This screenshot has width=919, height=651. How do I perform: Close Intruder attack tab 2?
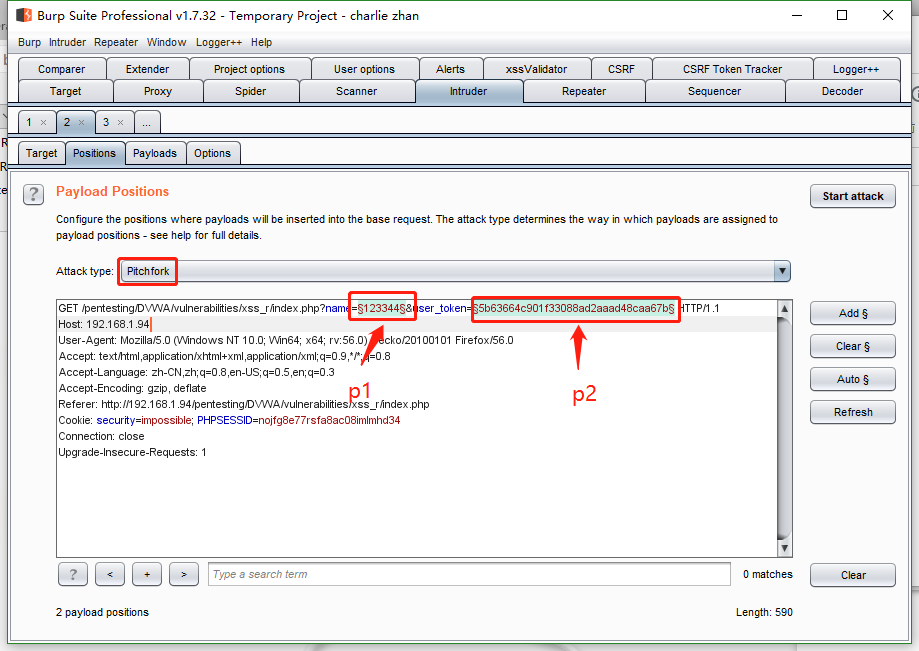pos(81,122)
